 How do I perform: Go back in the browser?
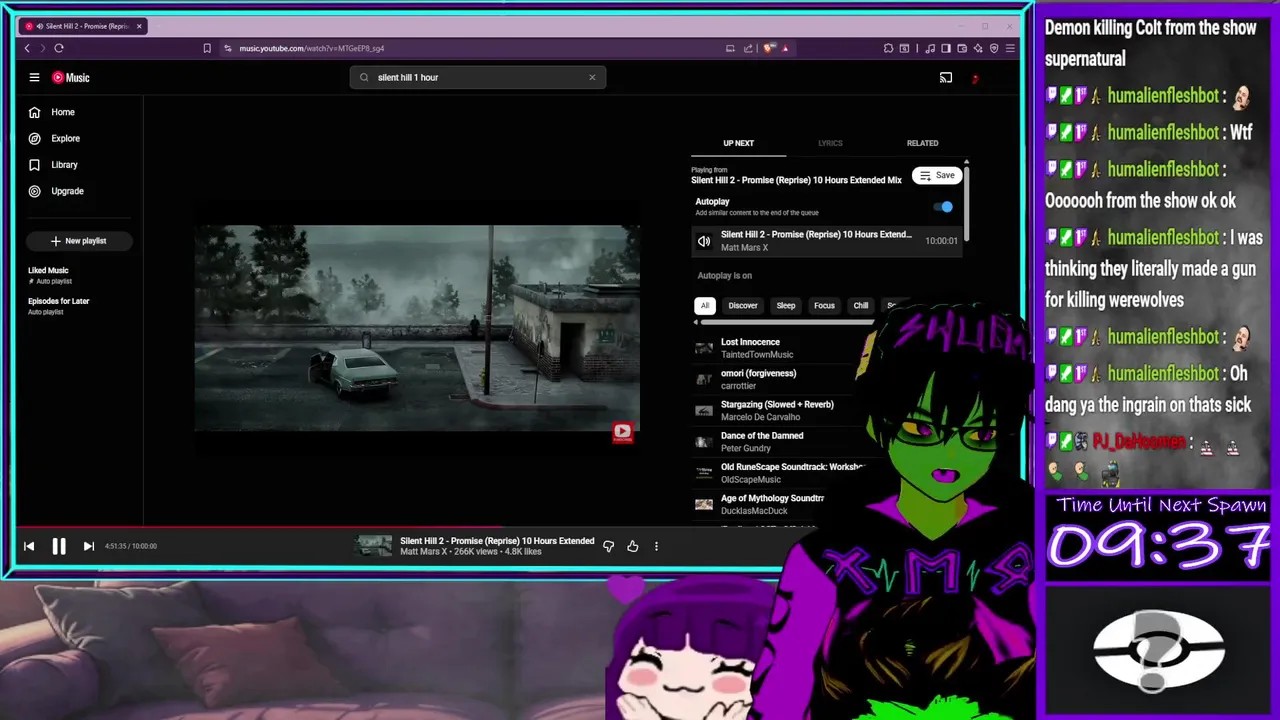(x=27, y=48)
